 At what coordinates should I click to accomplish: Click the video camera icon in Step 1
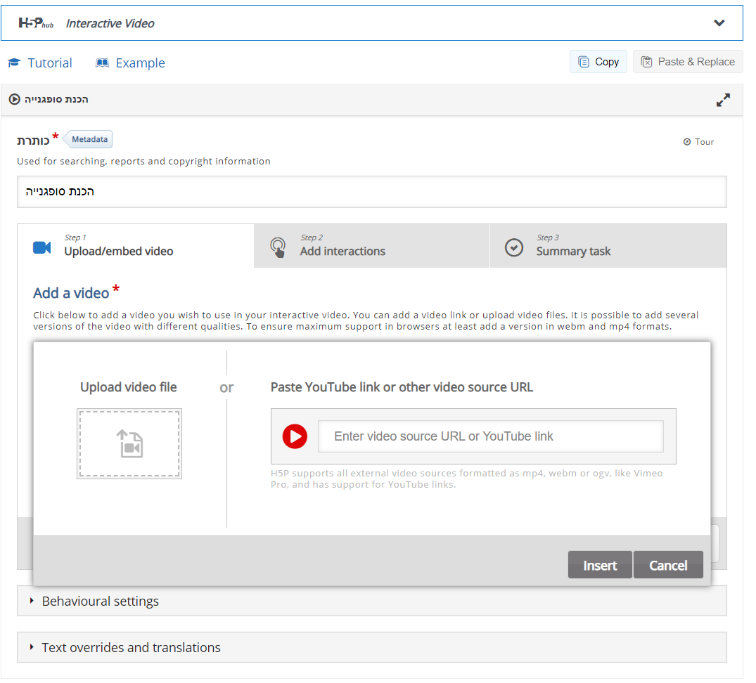point(42,247)
